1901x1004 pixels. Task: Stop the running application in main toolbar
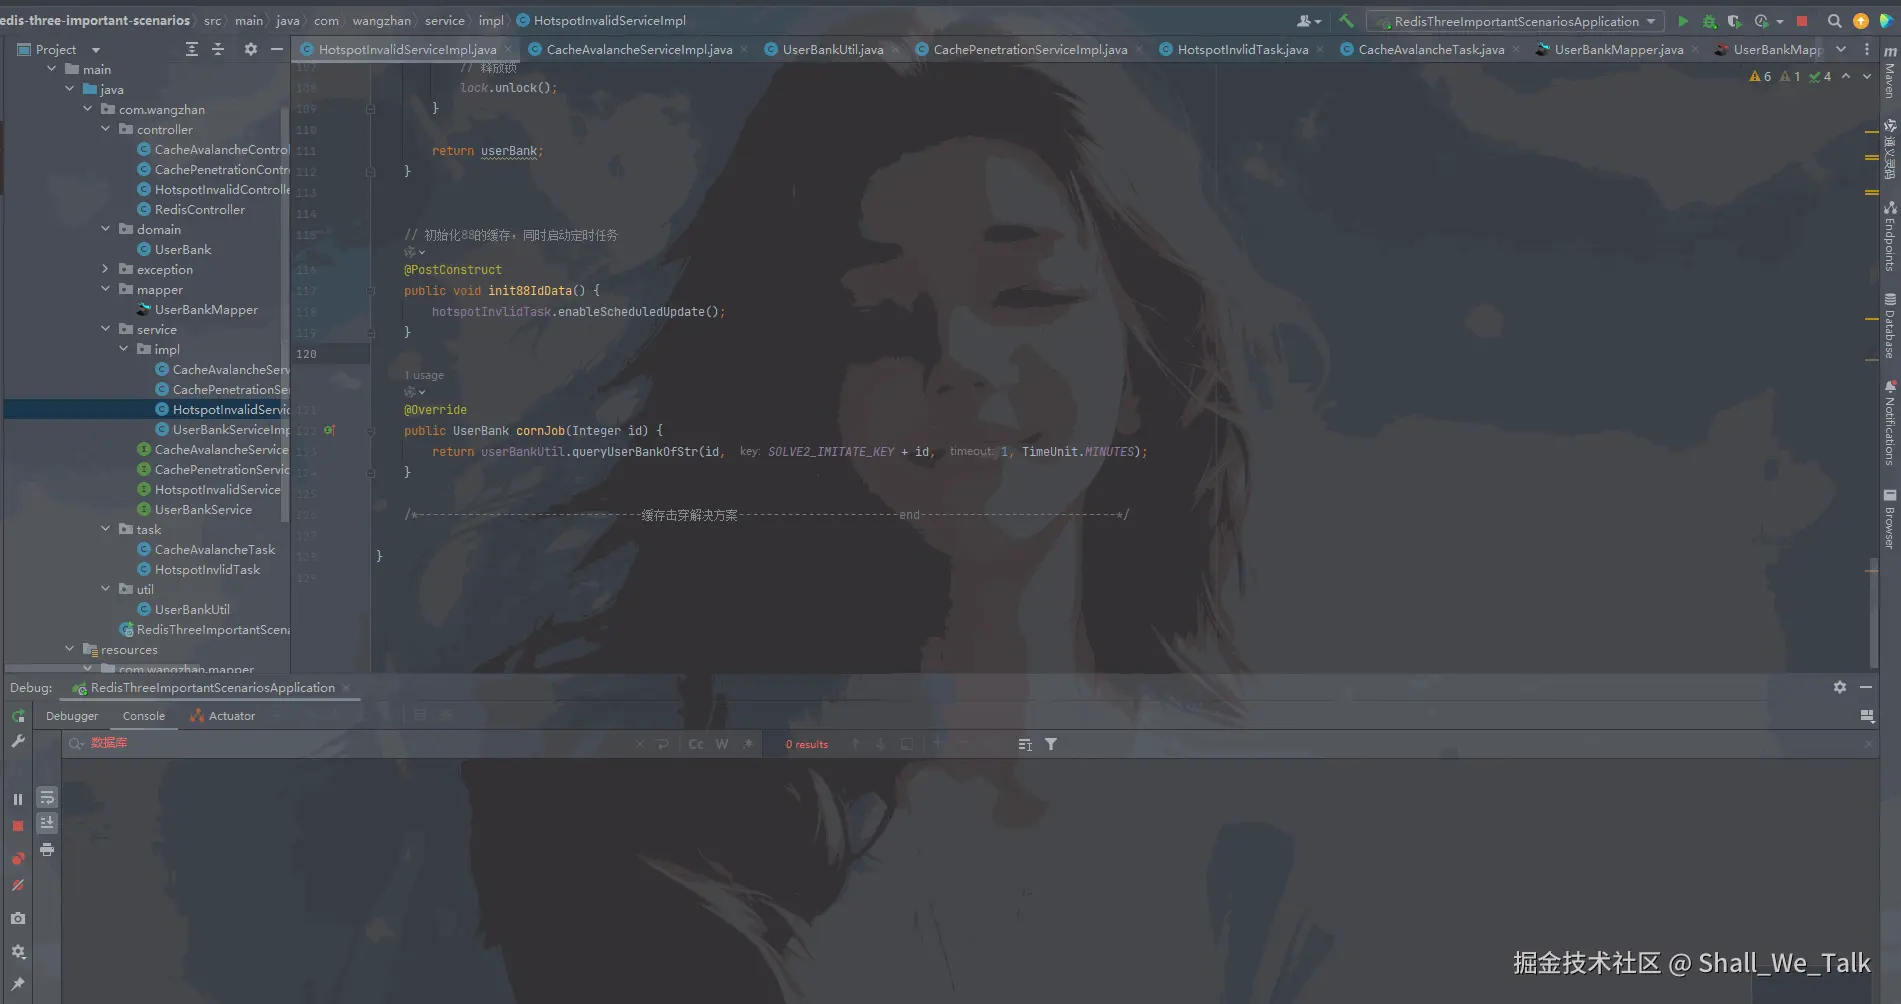(1802, 21)
